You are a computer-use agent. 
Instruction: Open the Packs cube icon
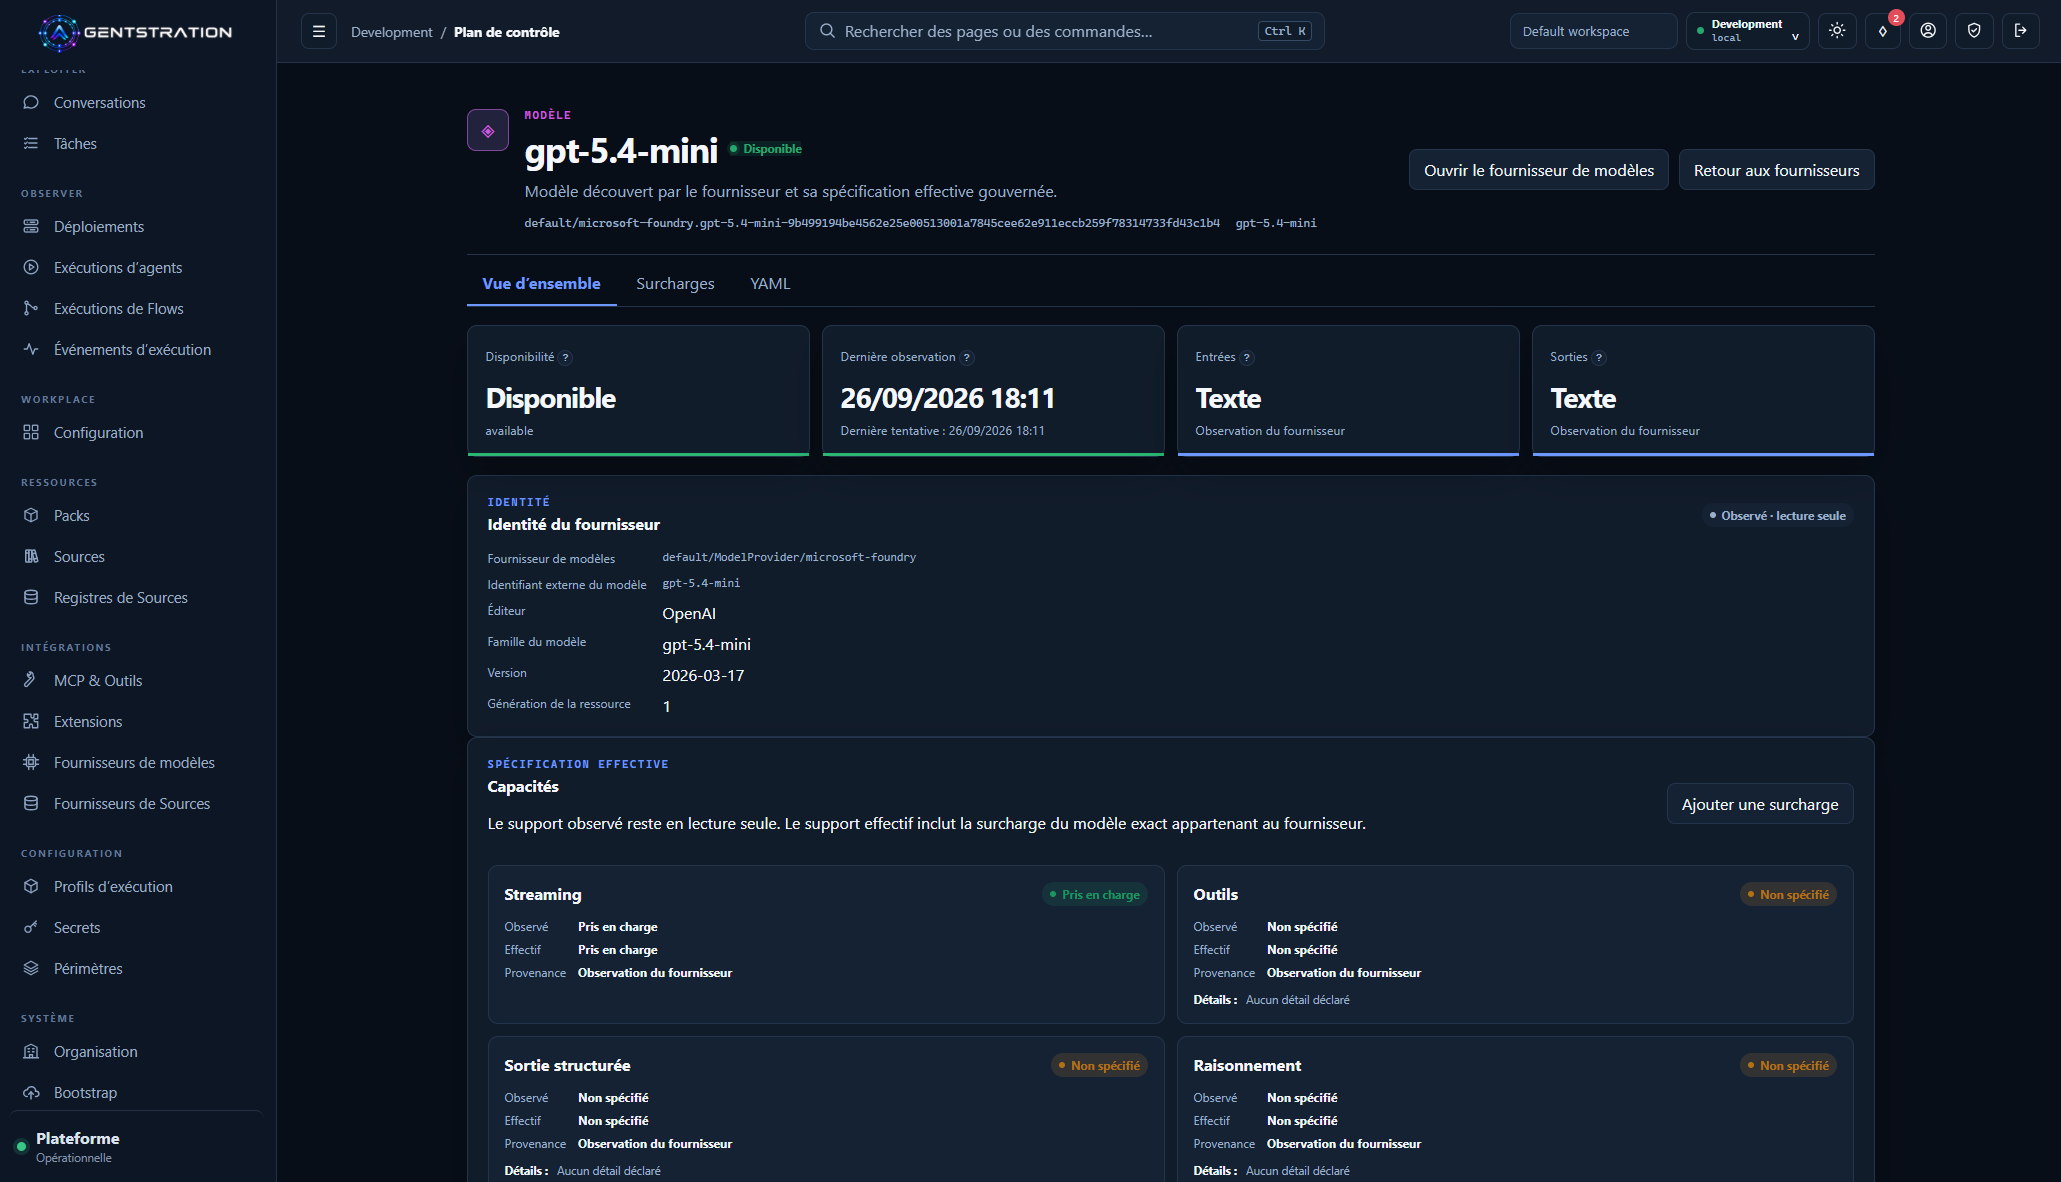[31, 516]
